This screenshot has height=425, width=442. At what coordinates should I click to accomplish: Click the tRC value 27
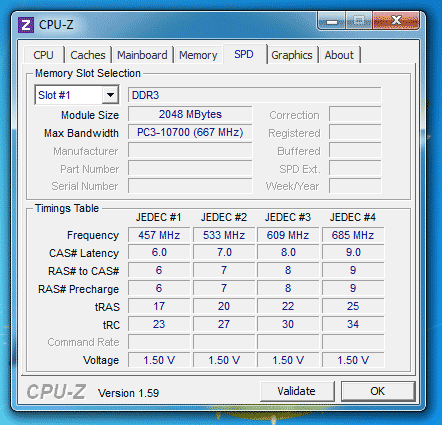coord(224,324)
